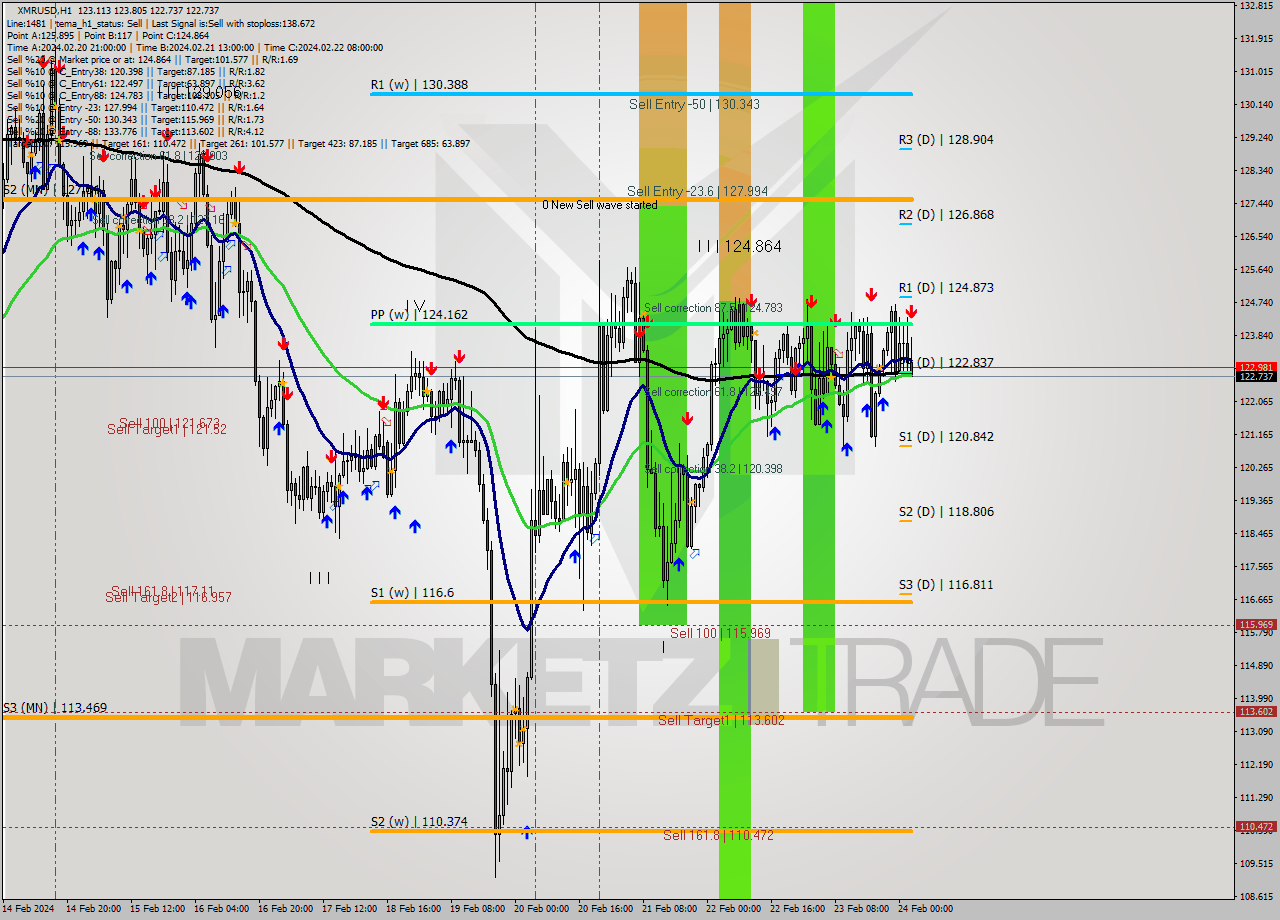Click the '| | | 124.864' price label
The image size is (1280, 920).
[x=740, y=246]
